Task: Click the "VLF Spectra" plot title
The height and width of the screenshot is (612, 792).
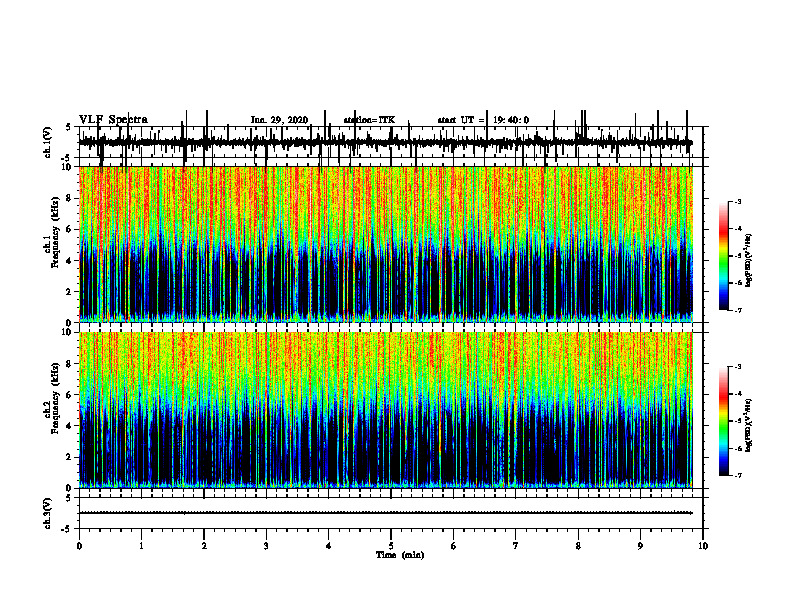Action: click(113, 120)
